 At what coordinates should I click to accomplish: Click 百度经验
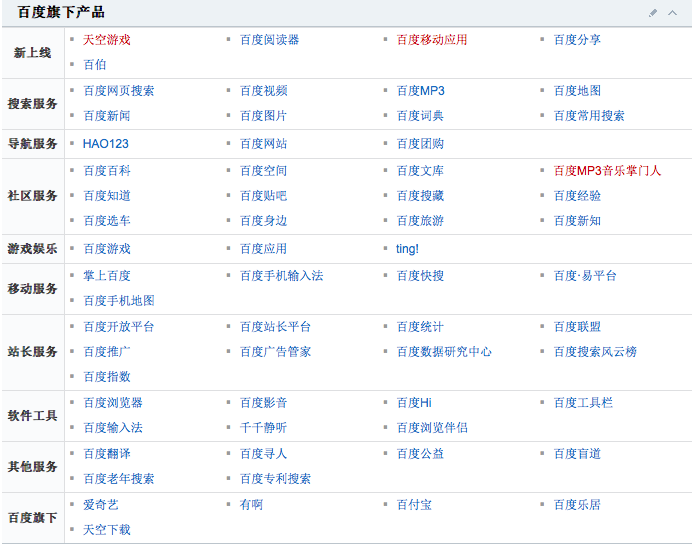point(577,196)
